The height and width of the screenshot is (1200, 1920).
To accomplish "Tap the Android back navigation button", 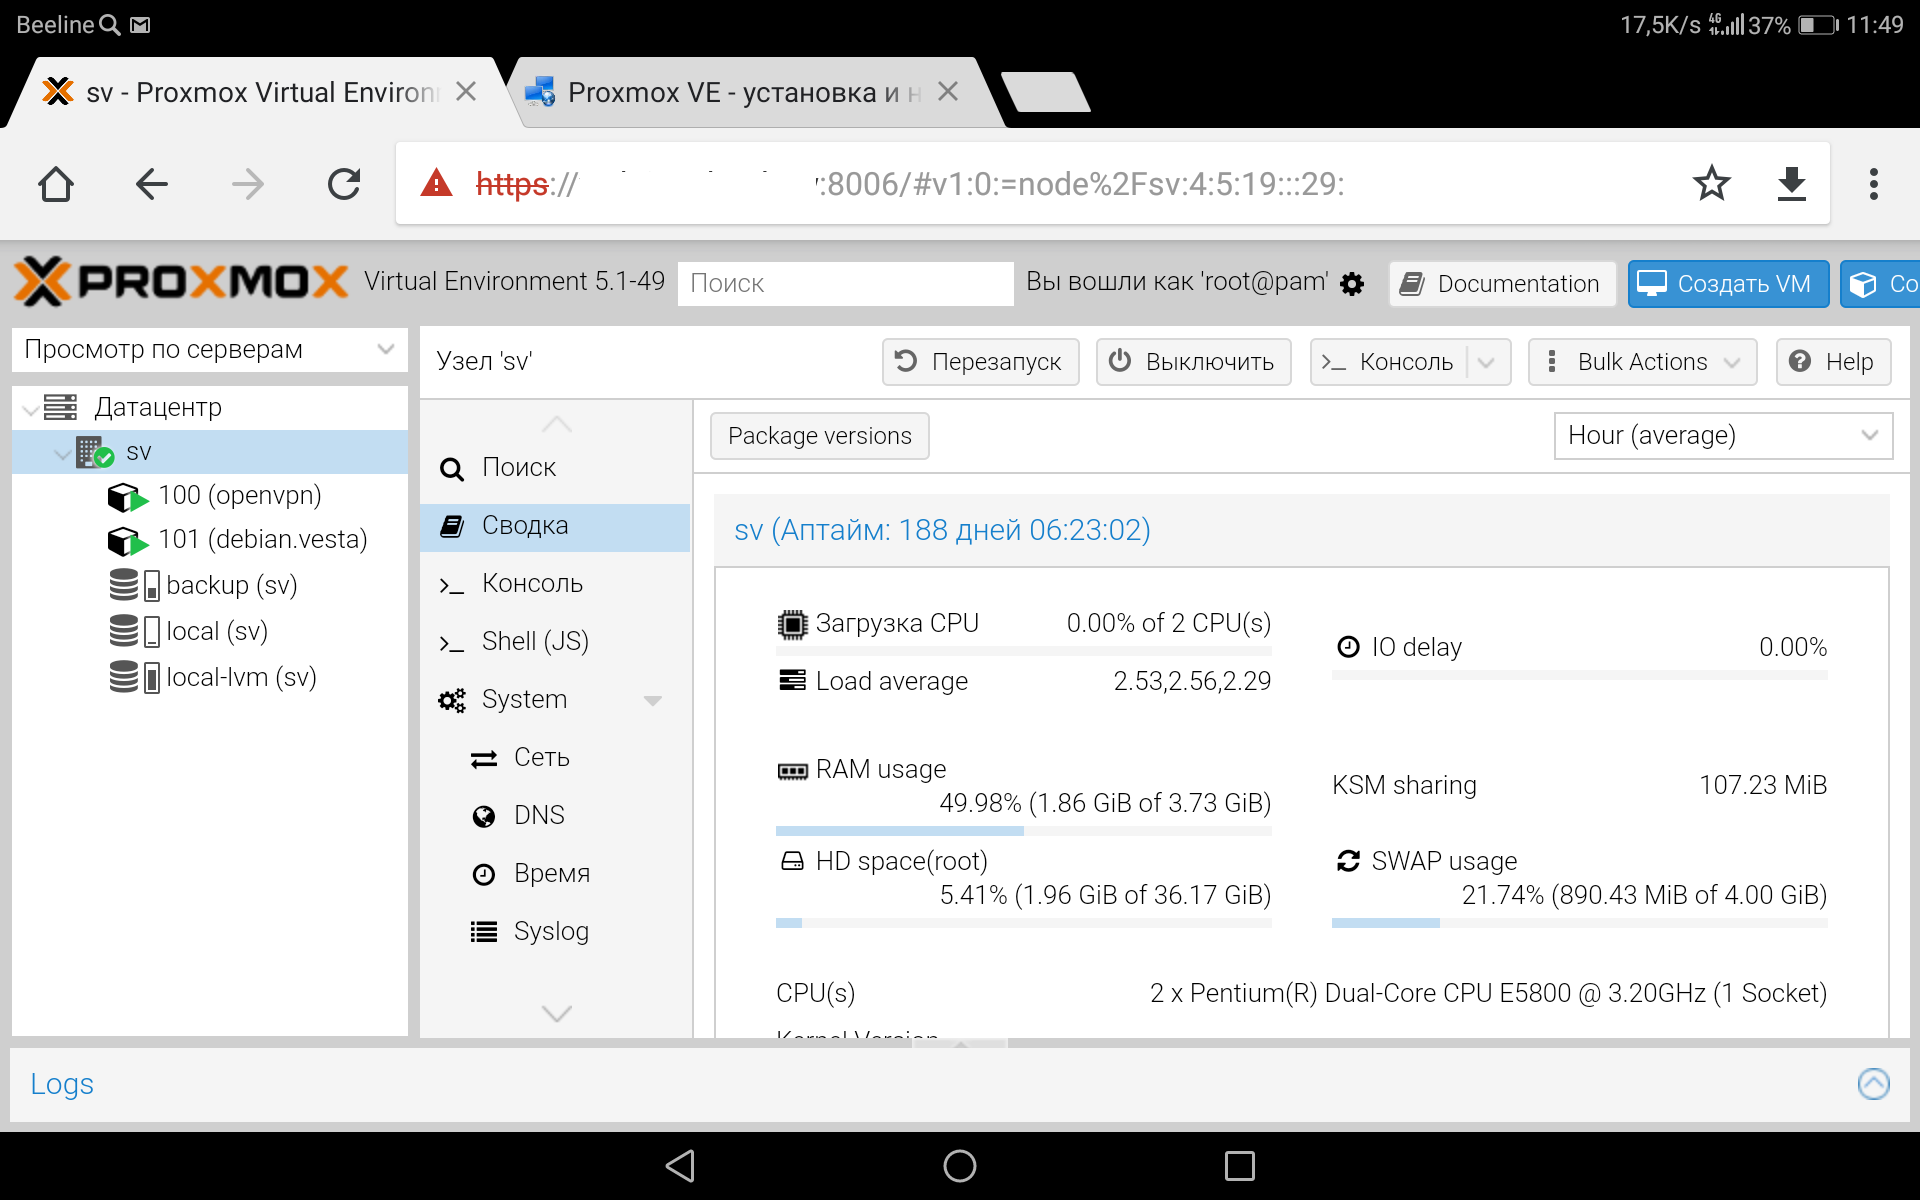I will (680, 1166).
